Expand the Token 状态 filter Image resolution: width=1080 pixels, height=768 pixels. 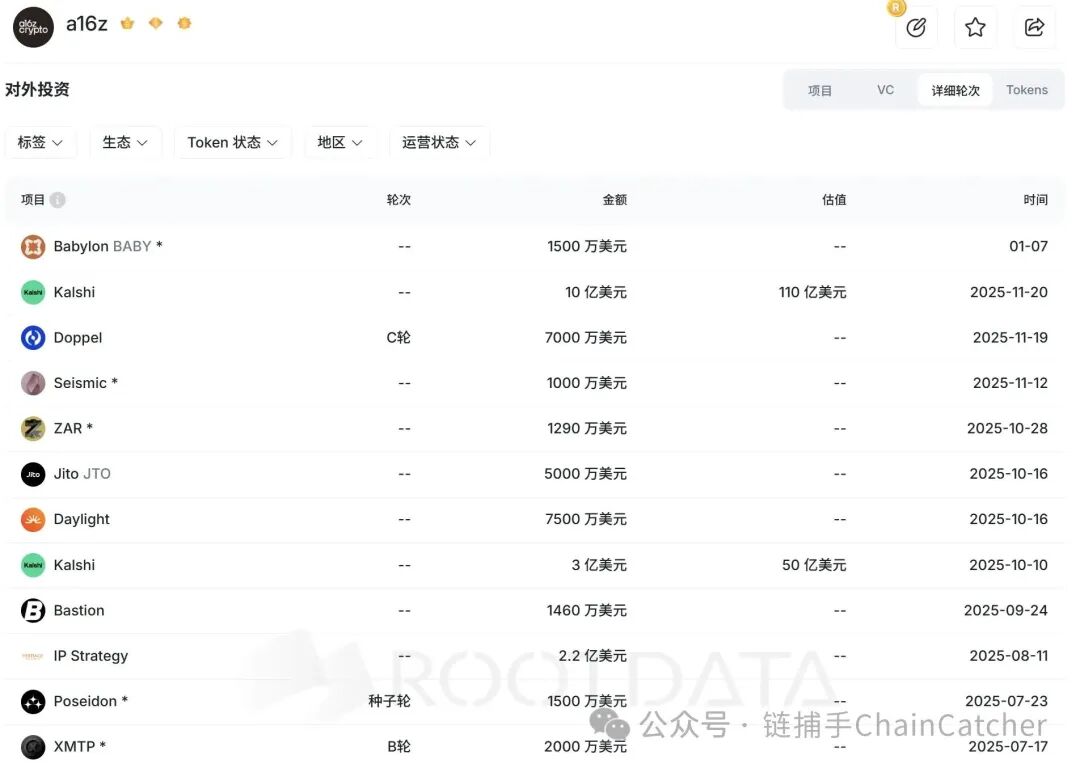232,142
